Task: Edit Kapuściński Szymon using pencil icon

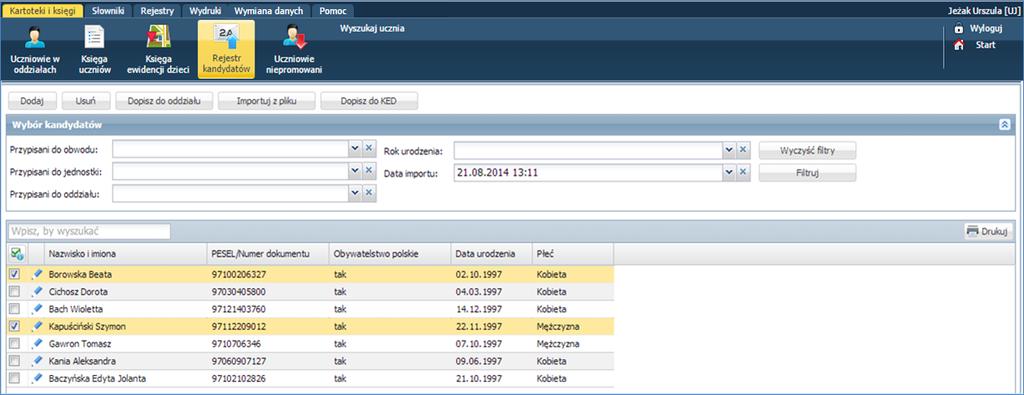Action: tap(37, 326)
